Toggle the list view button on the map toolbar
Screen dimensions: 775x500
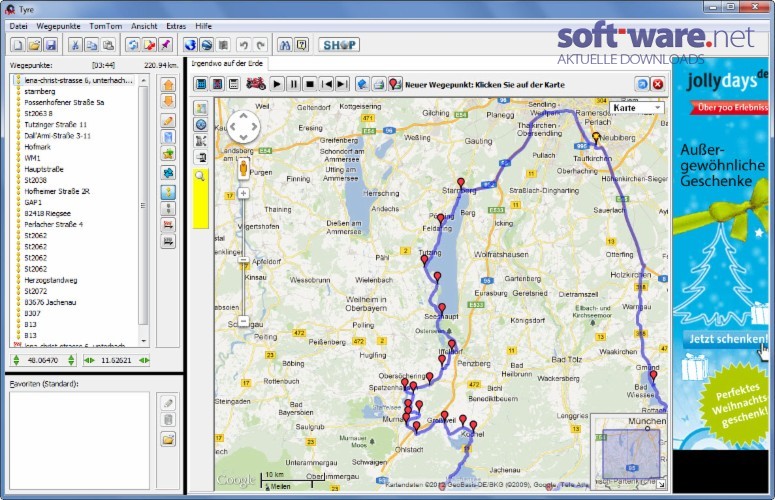click(x=233, y=84)
